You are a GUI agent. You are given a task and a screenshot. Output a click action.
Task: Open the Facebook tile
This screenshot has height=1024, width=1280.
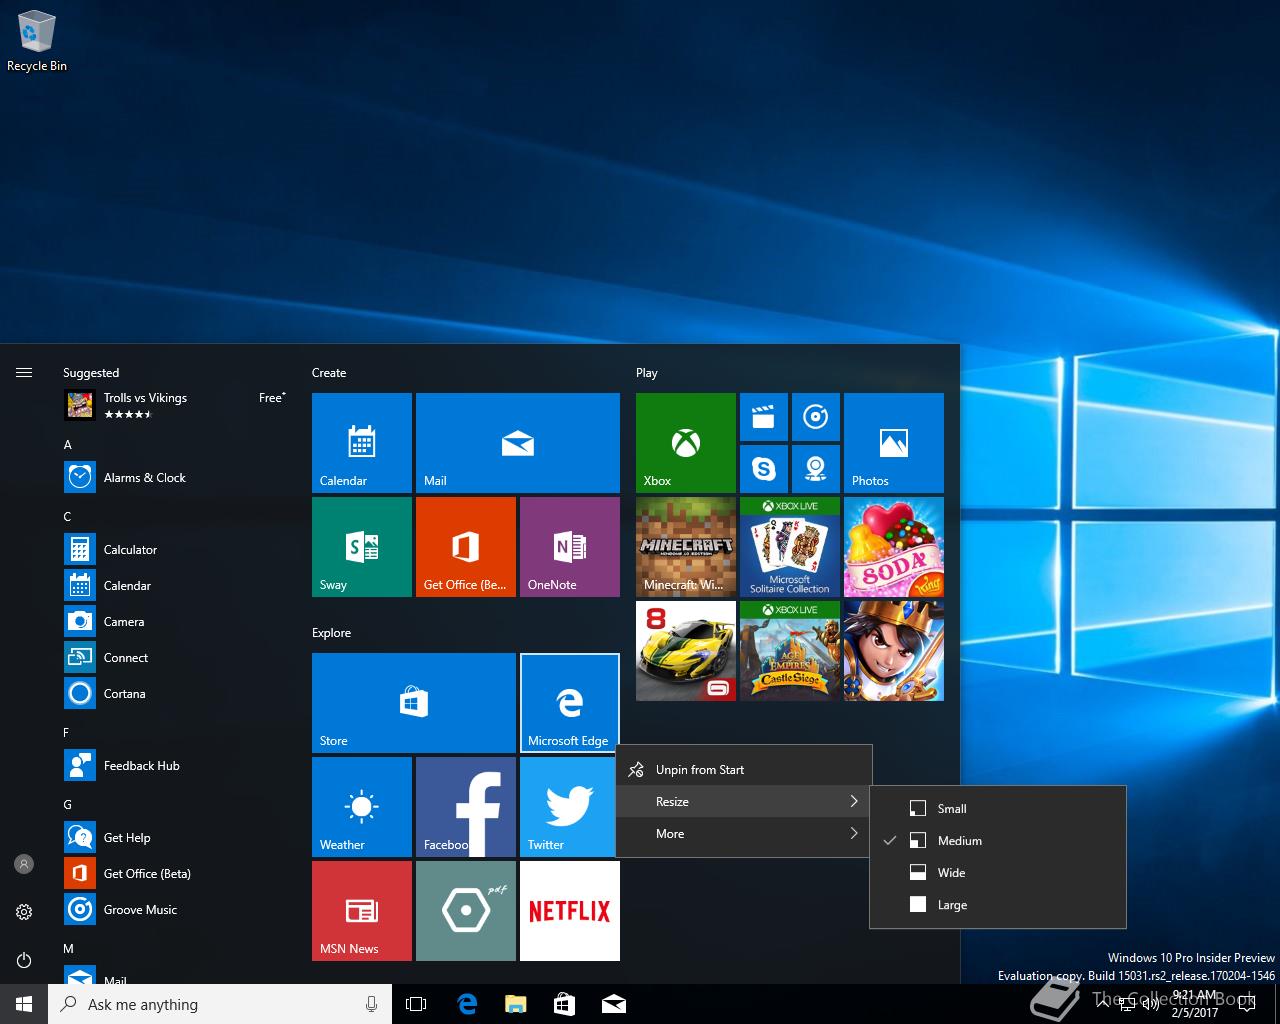[x=466, y=807]
